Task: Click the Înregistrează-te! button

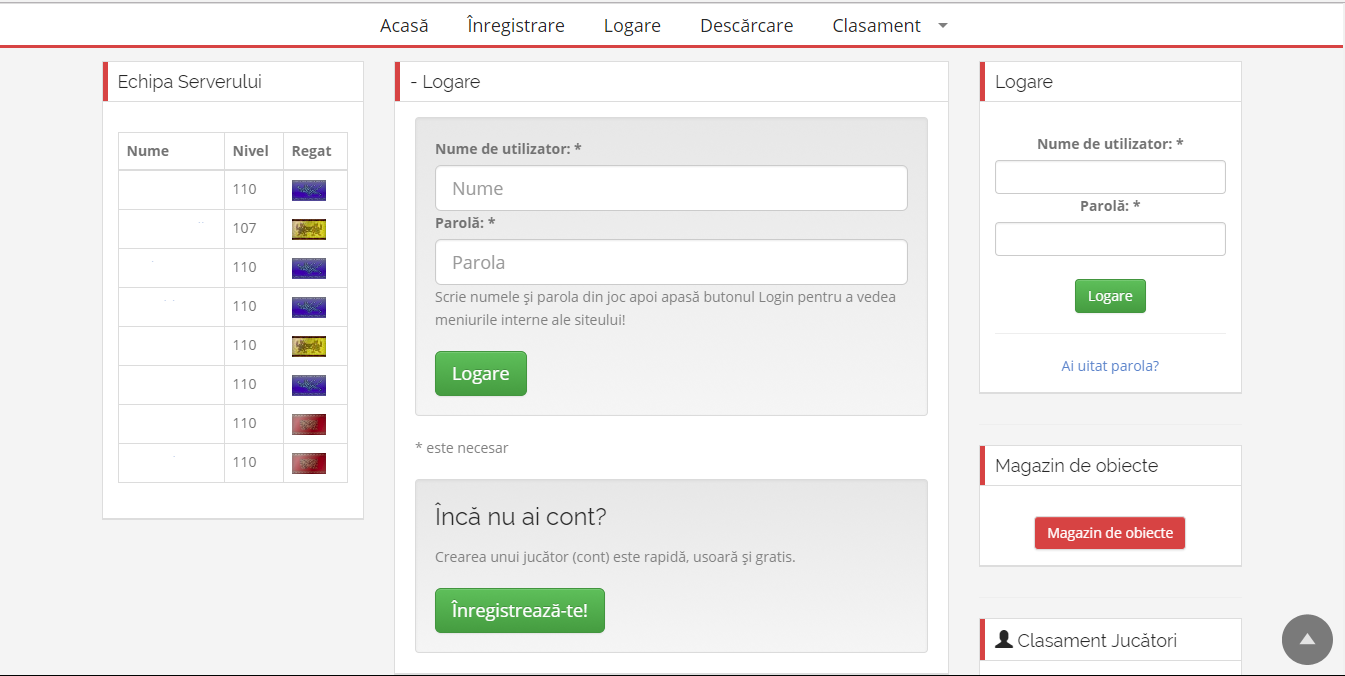Action: coord(520,610)
